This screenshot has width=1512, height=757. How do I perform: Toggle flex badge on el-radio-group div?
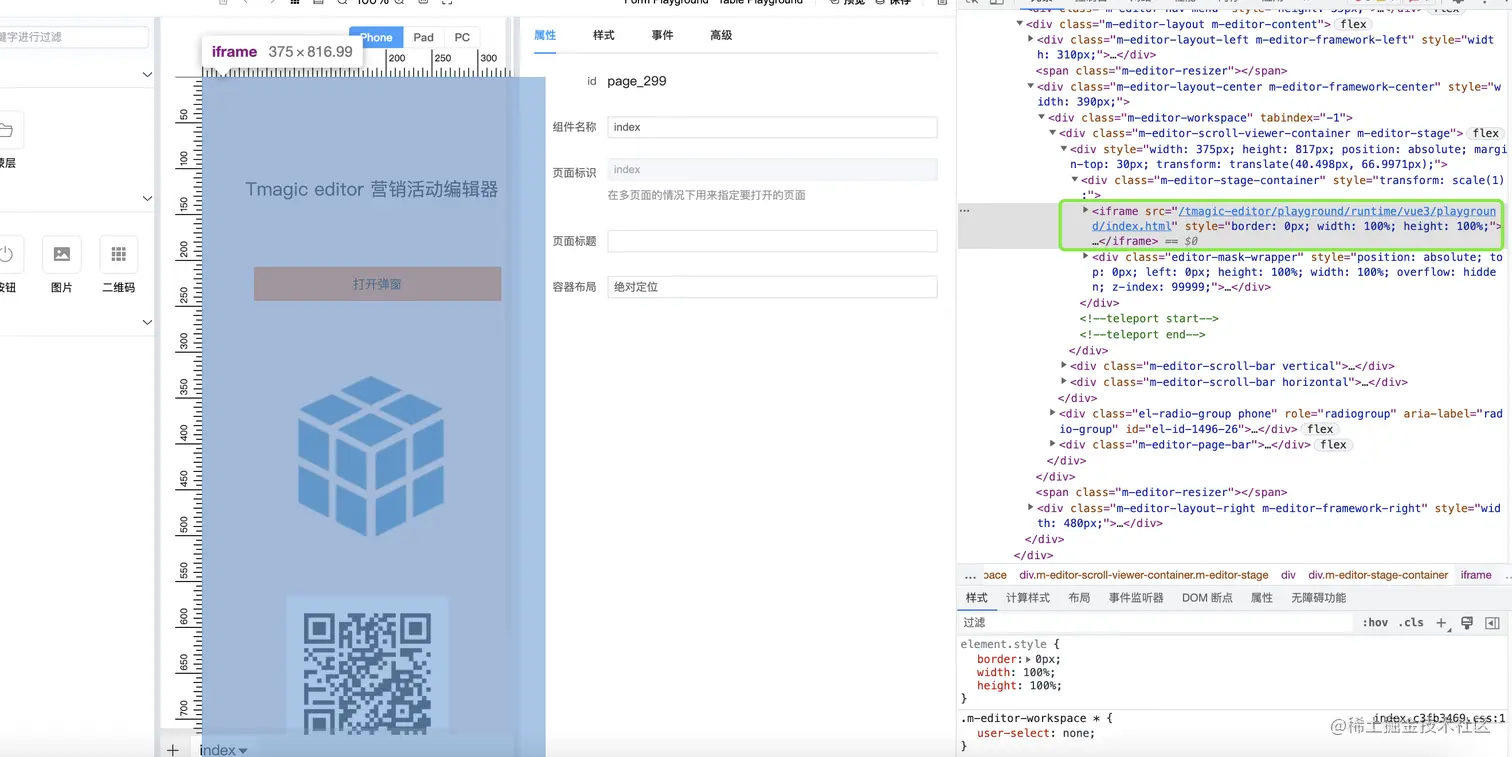(x=1320, y=429)
